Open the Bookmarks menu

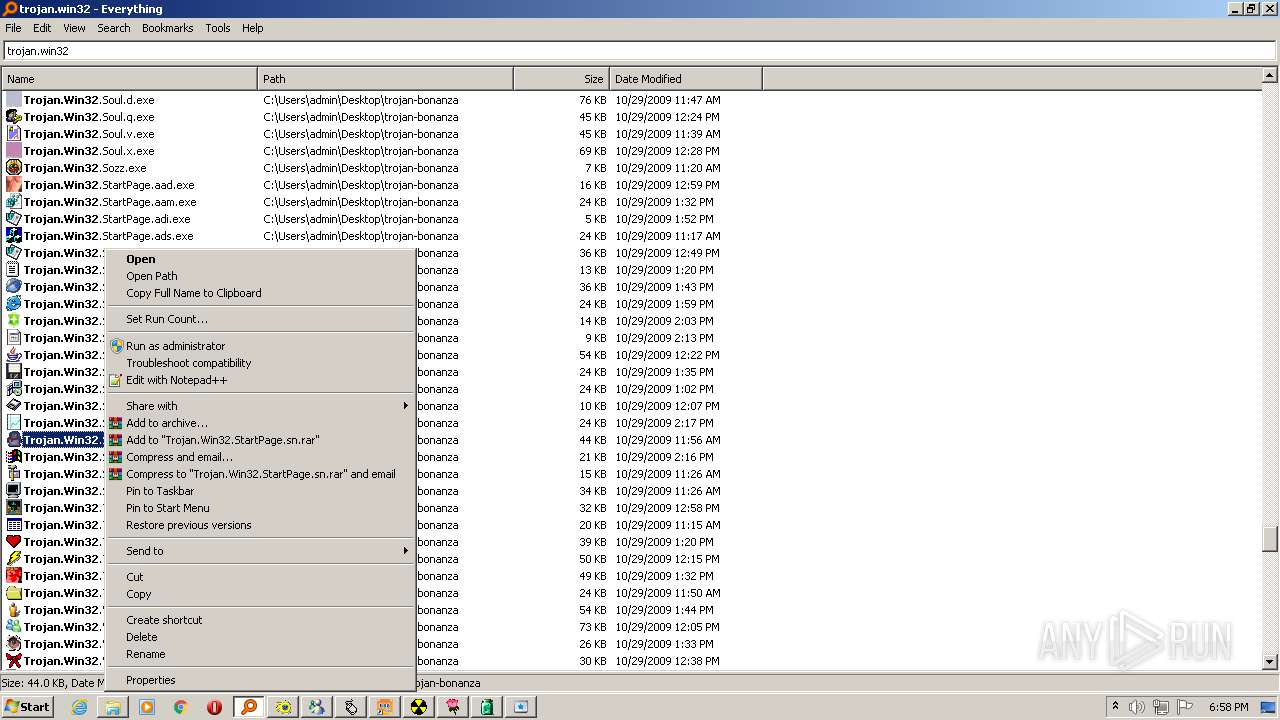pos(168,28)
